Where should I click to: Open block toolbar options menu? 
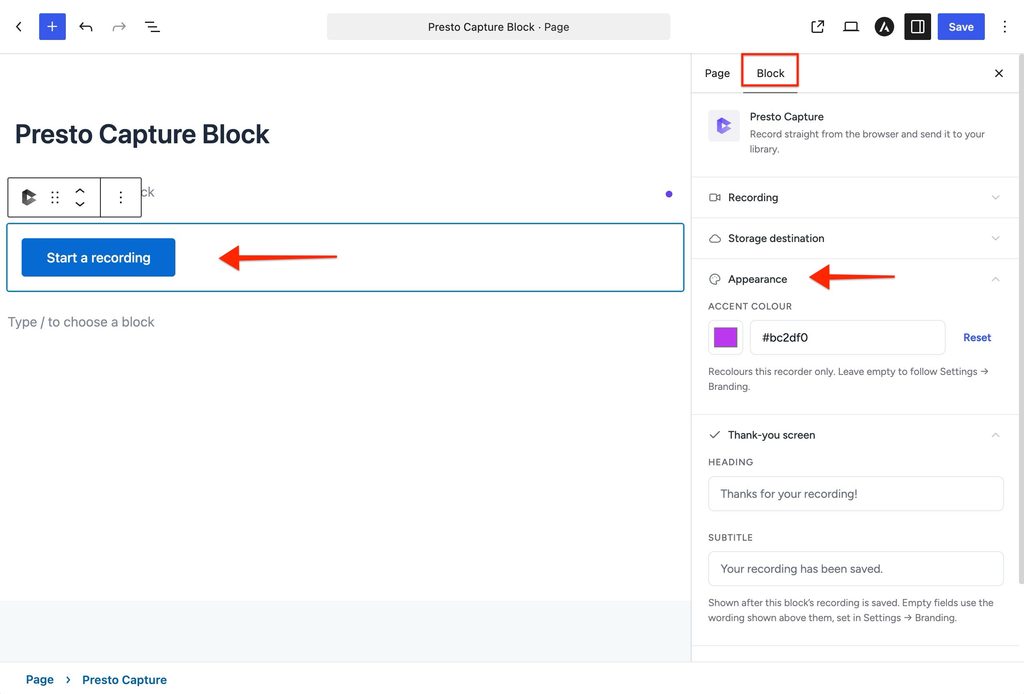(x=121, y=197)
